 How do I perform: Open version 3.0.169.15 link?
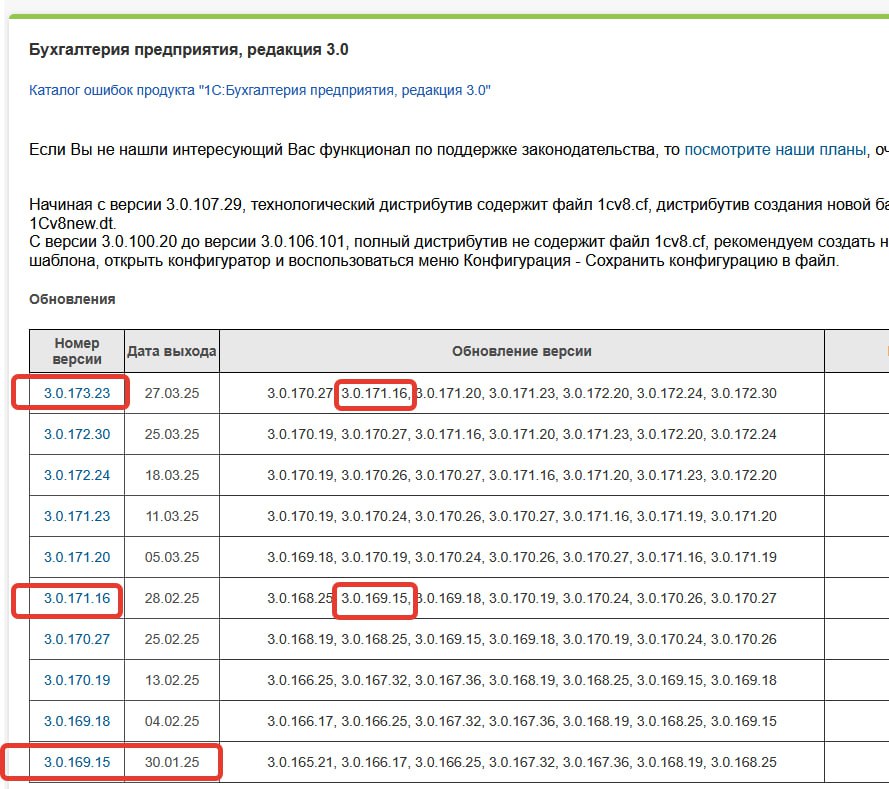pyautogui.click(x=77, y=762)
